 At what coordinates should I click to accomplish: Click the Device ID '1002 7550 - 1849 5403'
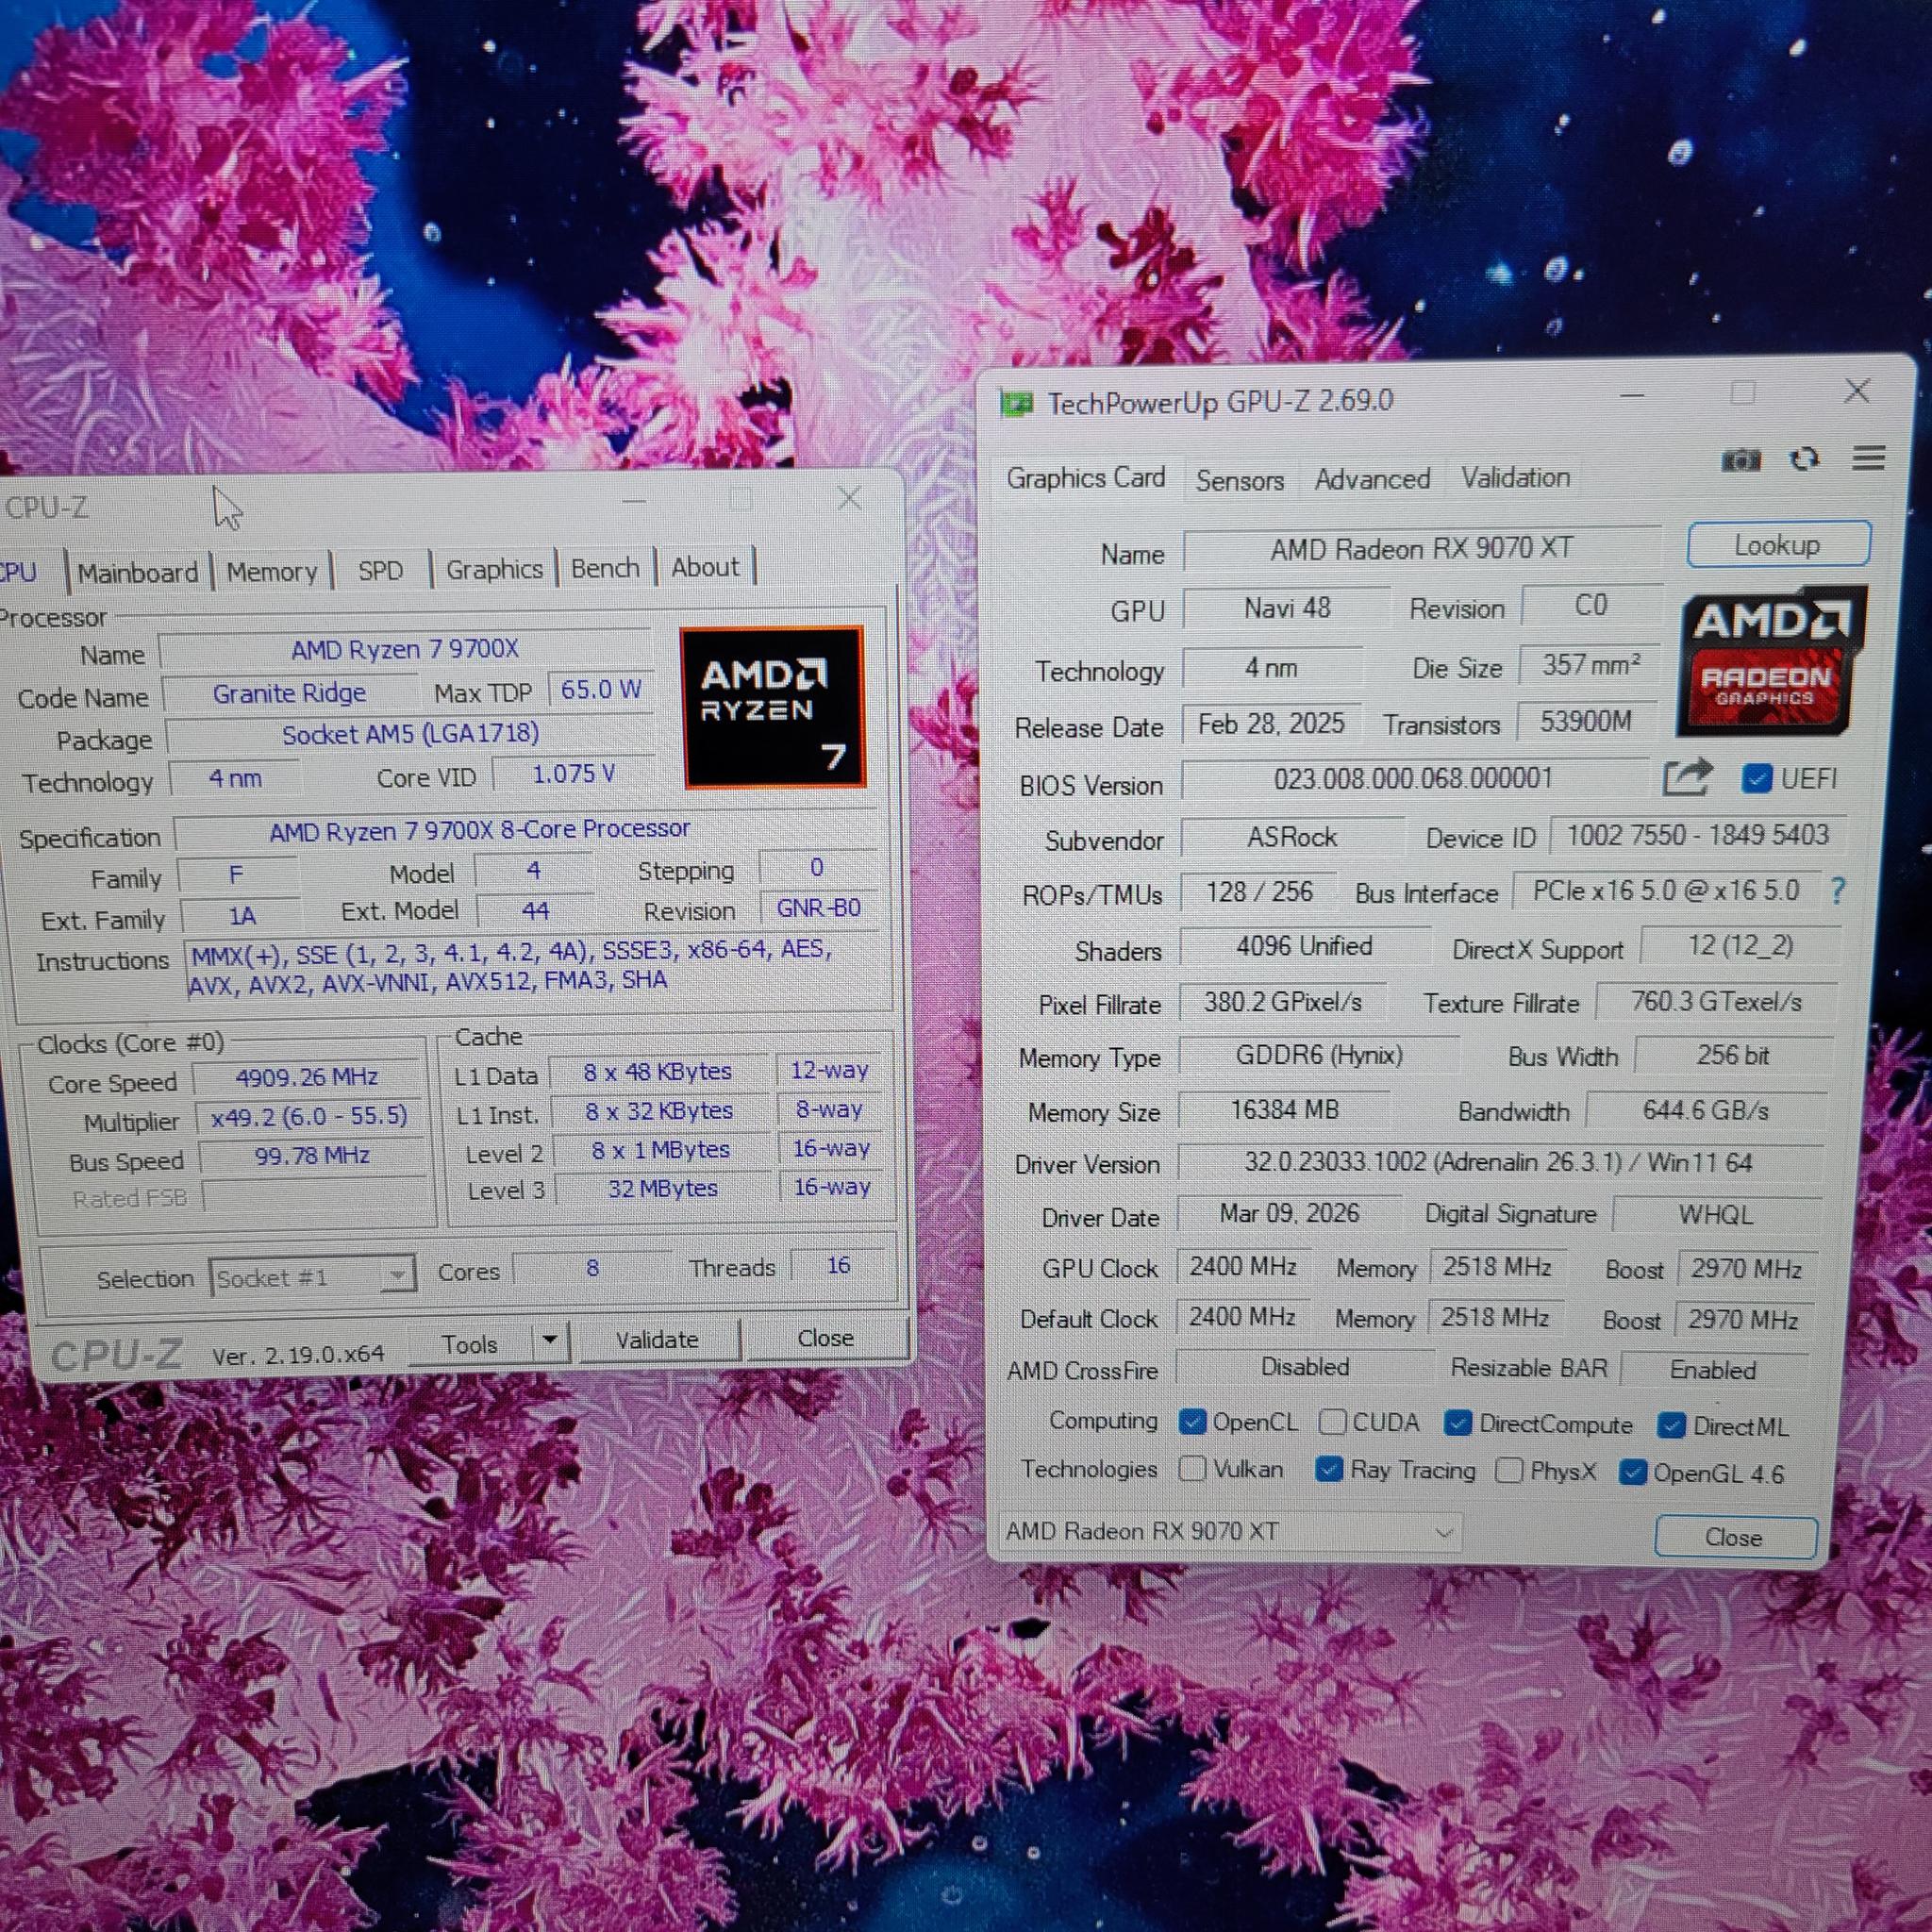pos(1697,835)
